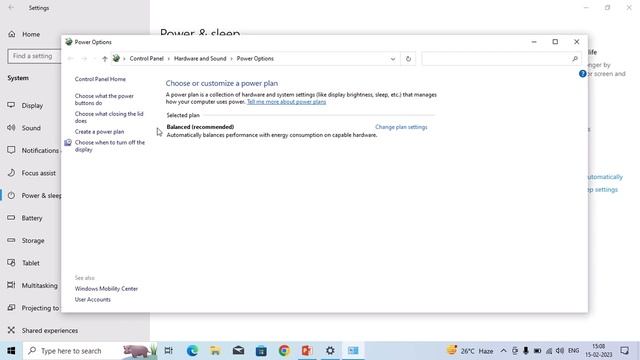Click the taskbar search box
This screenshot has width=640, height=360.
(x=90, y=351)
